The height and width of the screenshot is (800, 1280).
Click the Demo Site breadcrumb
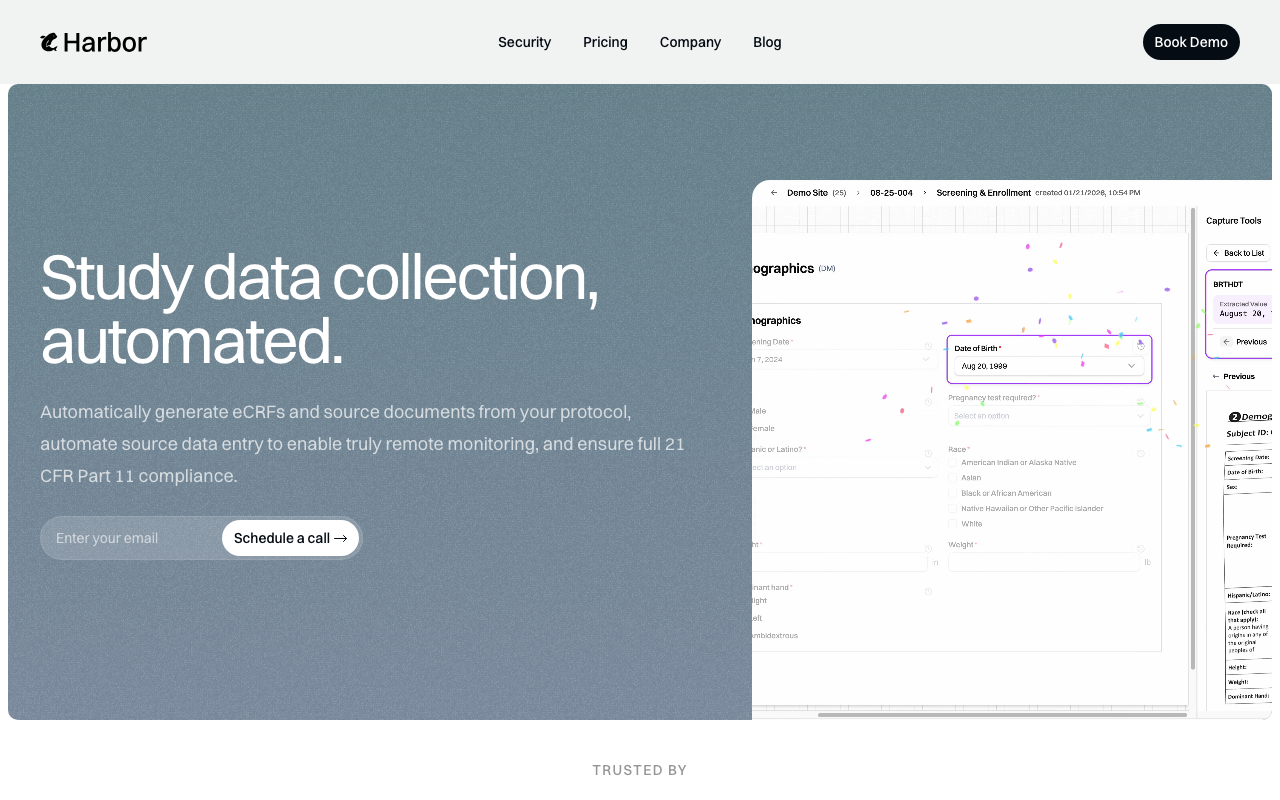(807, 192)
